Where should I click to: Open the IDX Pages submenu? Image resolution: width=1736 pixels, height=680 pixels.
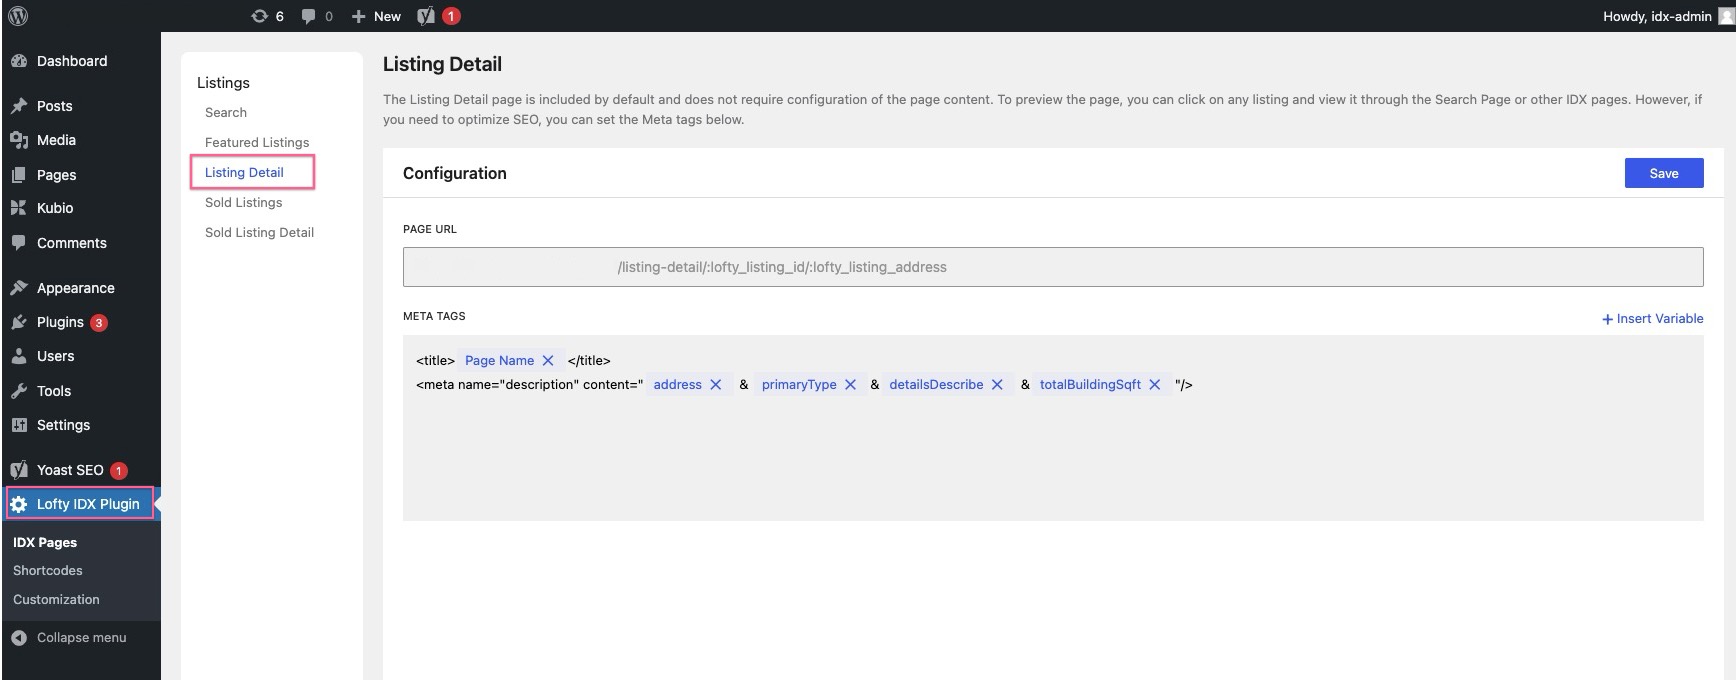pyautogui.click(x=45, y=542)
